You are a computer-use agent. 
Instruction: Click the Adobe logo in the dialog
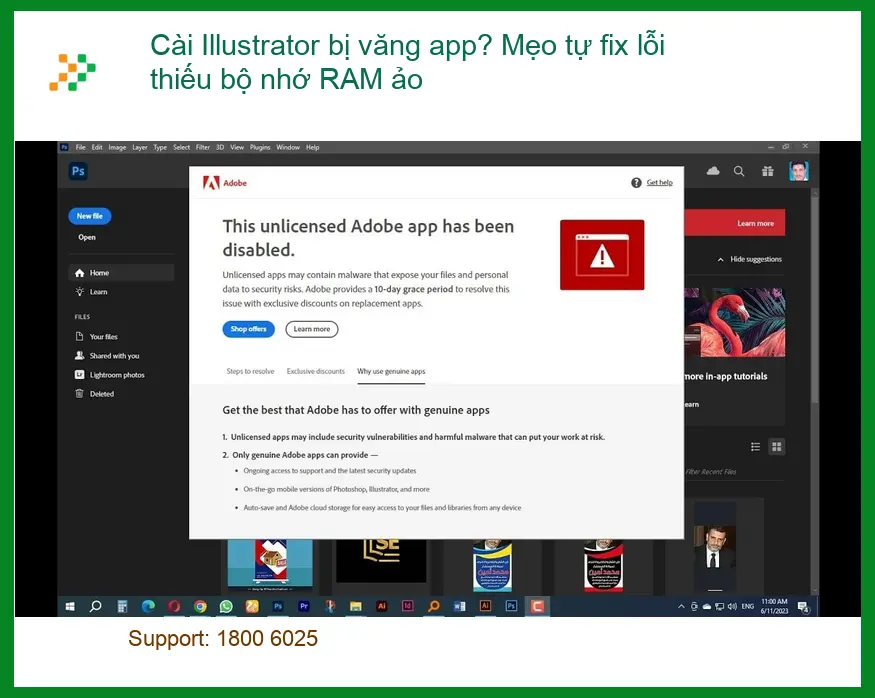coord(225,182)
